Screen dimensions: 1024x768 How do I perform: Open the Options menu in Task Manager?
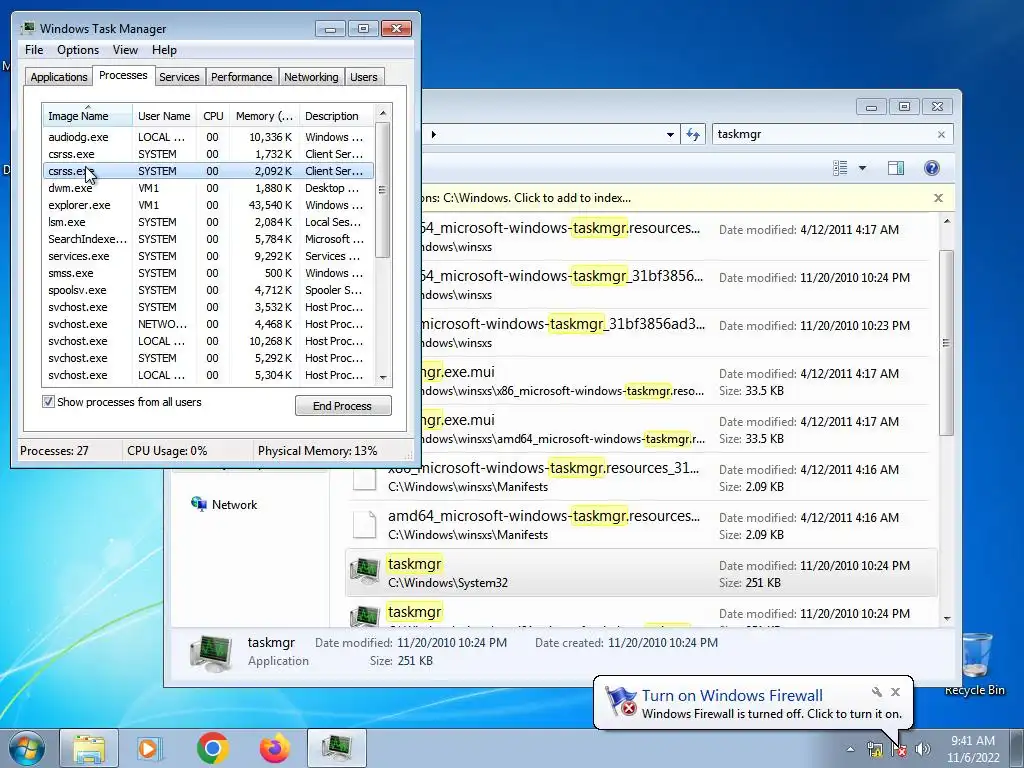78,50
